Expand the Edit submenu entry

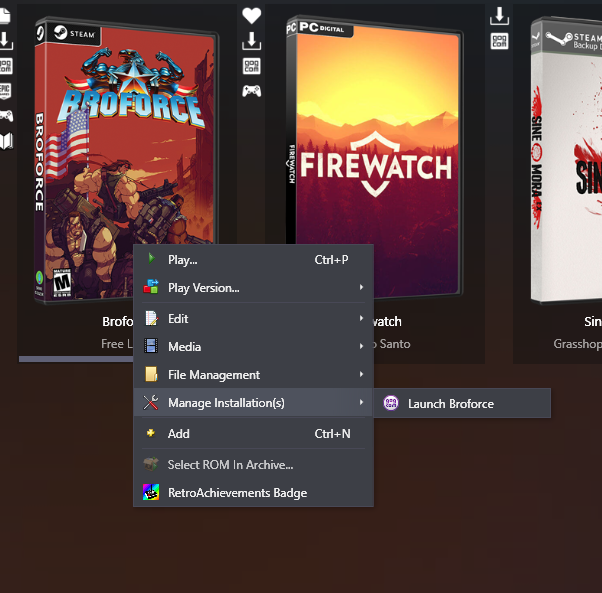253,319
